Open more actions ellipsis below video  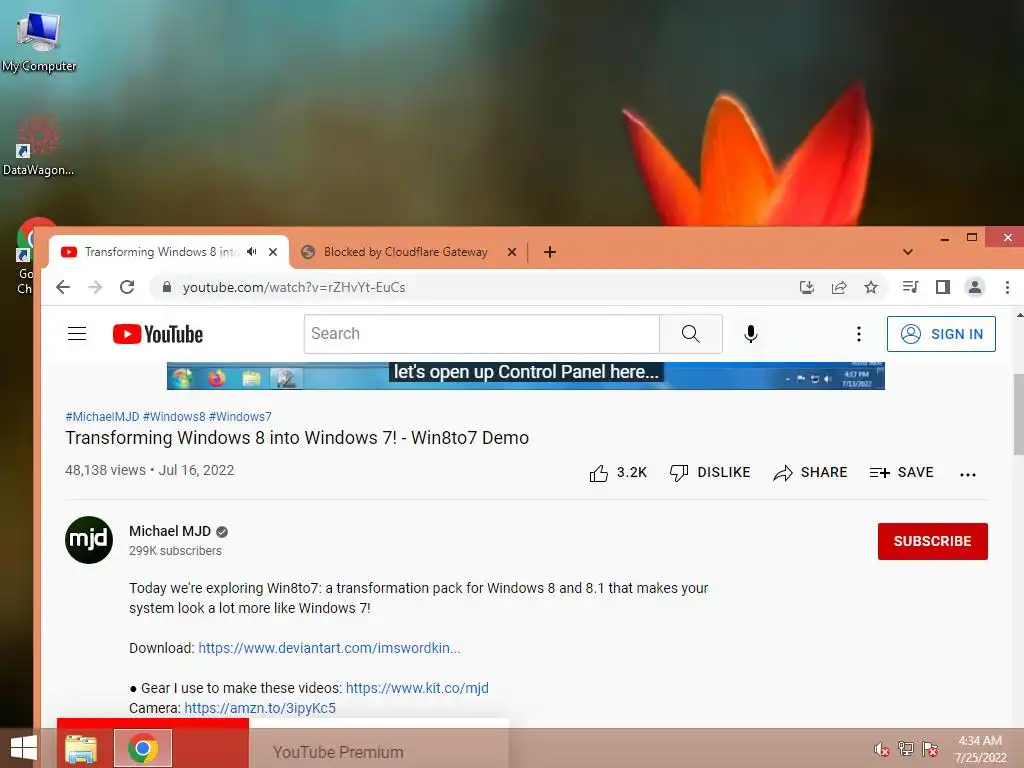pos(968,475)
